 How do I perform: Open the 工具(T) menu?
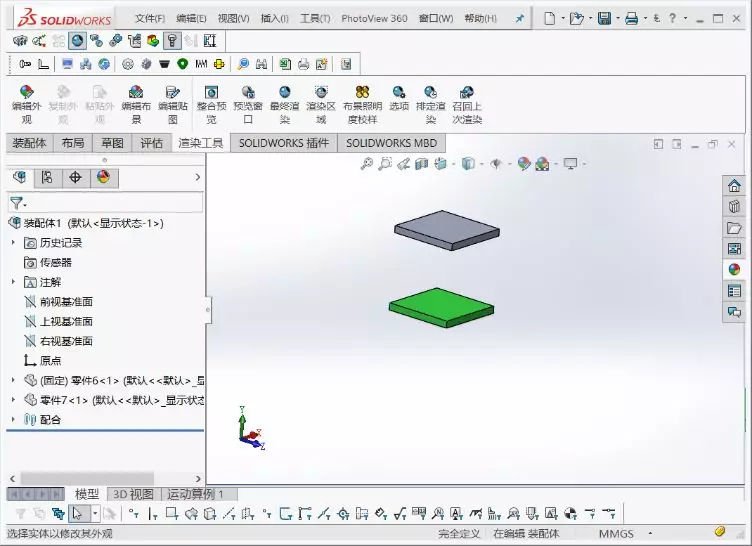(x=315, y=19)
